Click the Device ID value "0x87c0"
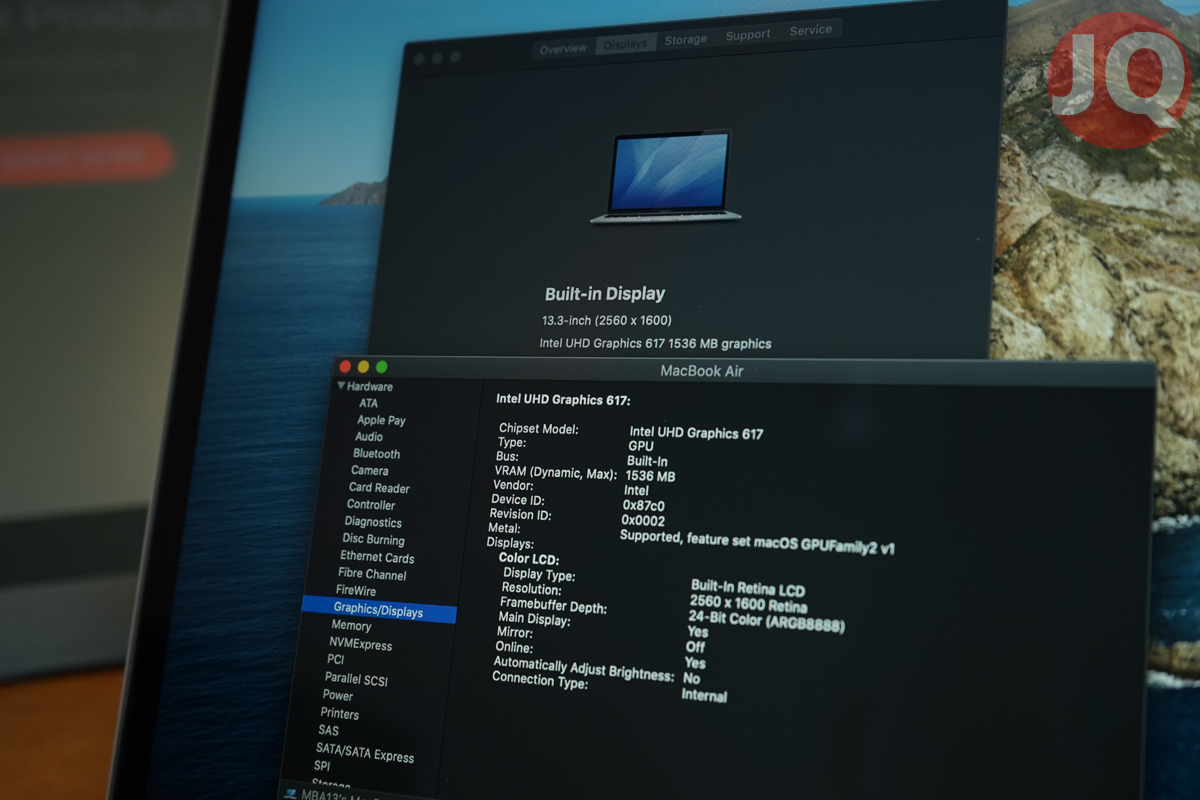 [643, 506]
